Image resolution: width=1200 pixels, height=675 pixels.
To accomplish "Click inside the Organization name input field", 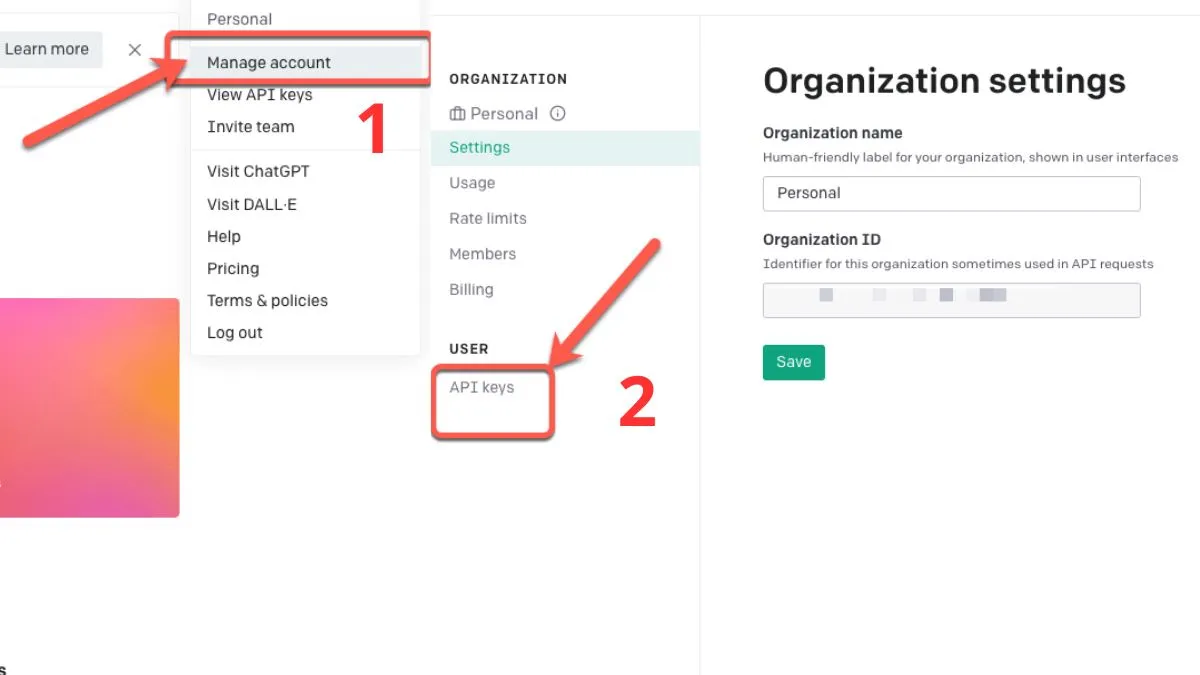I will coord(950,193).
